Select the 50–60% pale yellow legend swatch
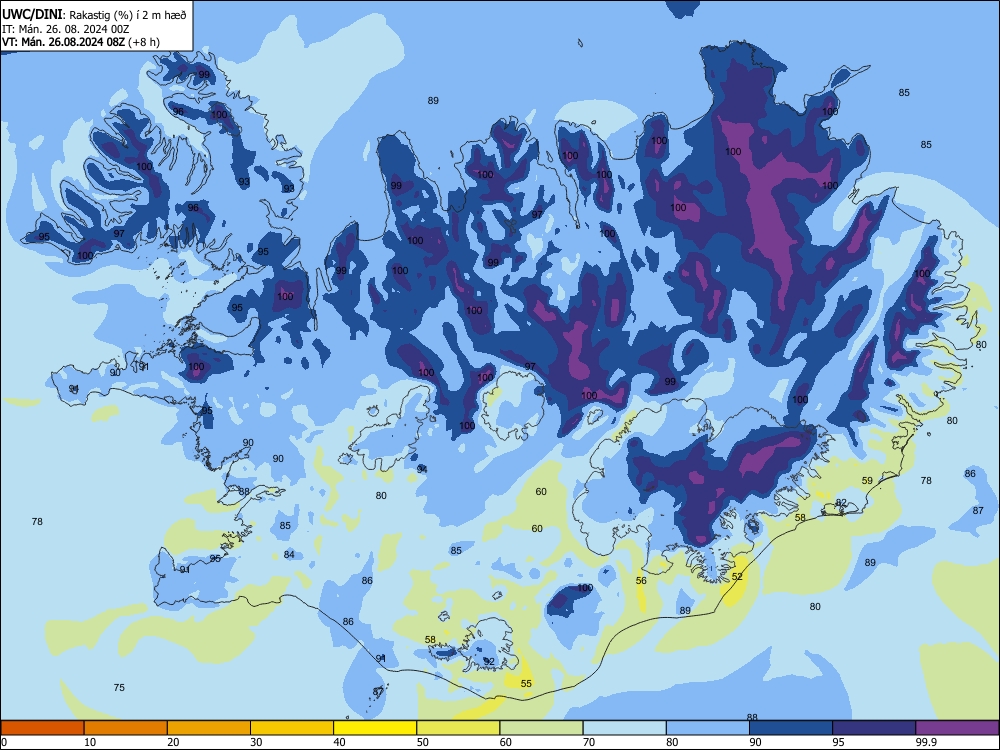 coord(458,728)
